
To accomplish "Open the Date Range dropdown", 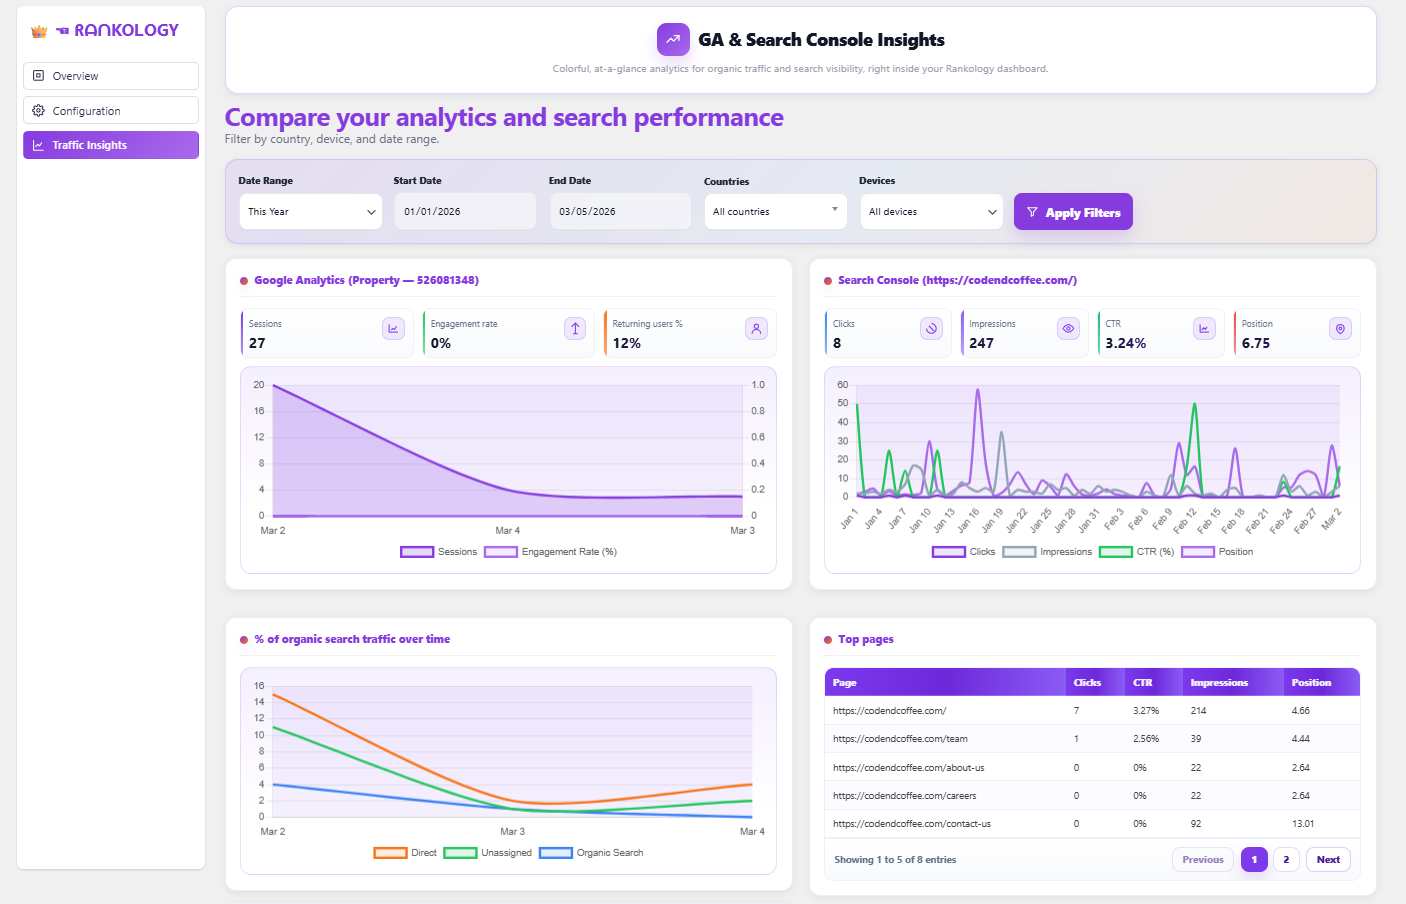I will (311, 212).
